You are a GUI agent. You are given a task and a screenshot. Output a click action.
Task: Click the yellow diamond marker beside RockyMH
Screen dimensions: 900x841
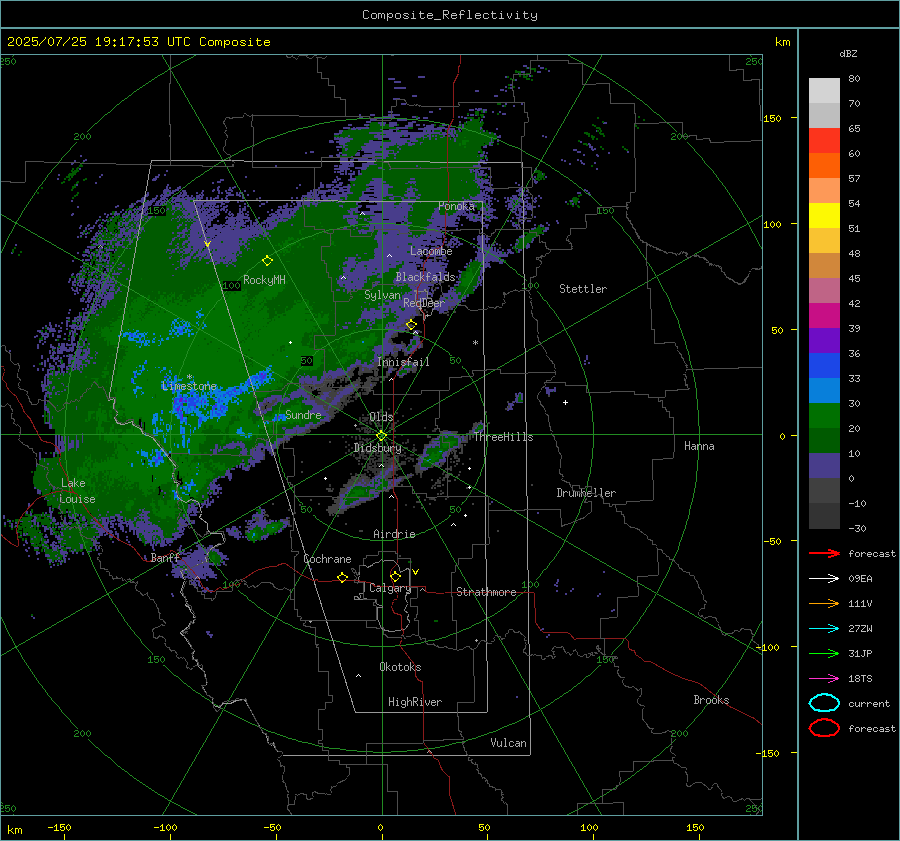267,261
